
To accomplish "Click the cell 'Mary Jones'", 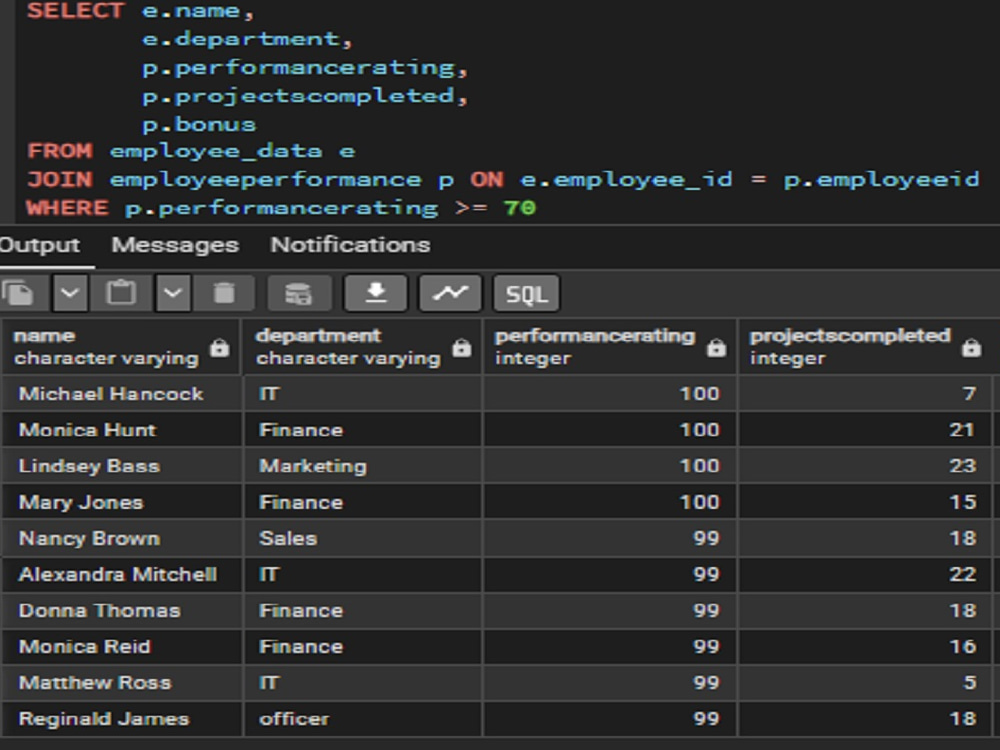I will (122, 503).
